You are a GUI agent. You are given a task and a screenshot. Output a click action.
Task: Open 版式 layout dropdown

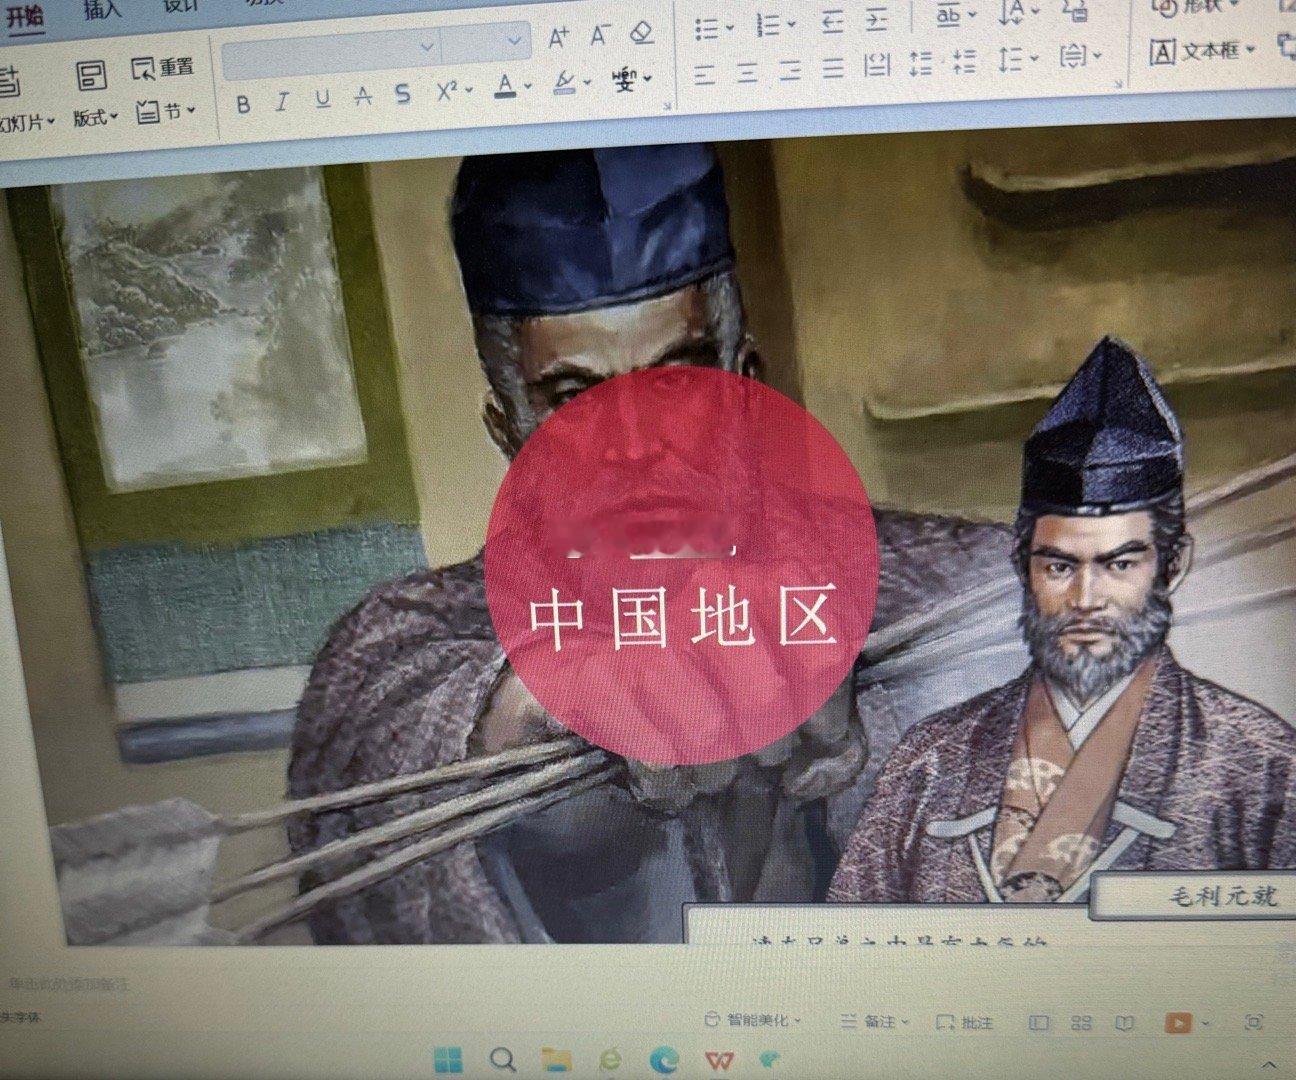(x=95, y=118)
